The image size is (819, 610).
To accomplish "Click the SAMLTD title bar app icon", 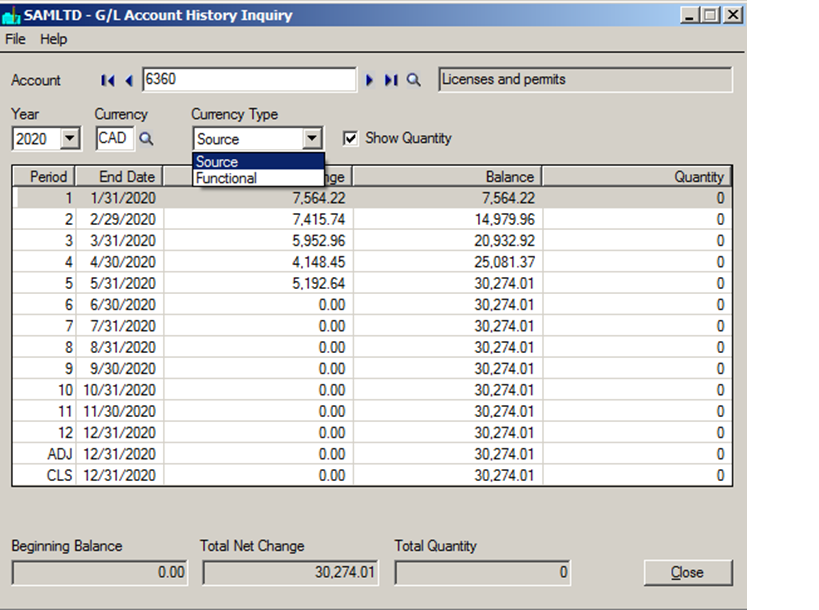I will (x=12, y=15).
